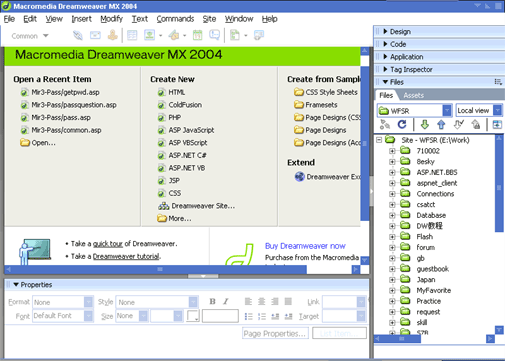Click the Check Out Files icon
This screenshot has width=505, height=361.
point(459,125)
